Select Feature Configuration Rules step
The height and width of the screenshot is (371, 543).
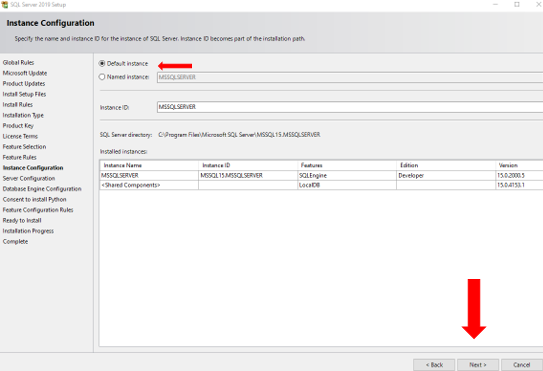pyautogui.click(x=38, y=210)
